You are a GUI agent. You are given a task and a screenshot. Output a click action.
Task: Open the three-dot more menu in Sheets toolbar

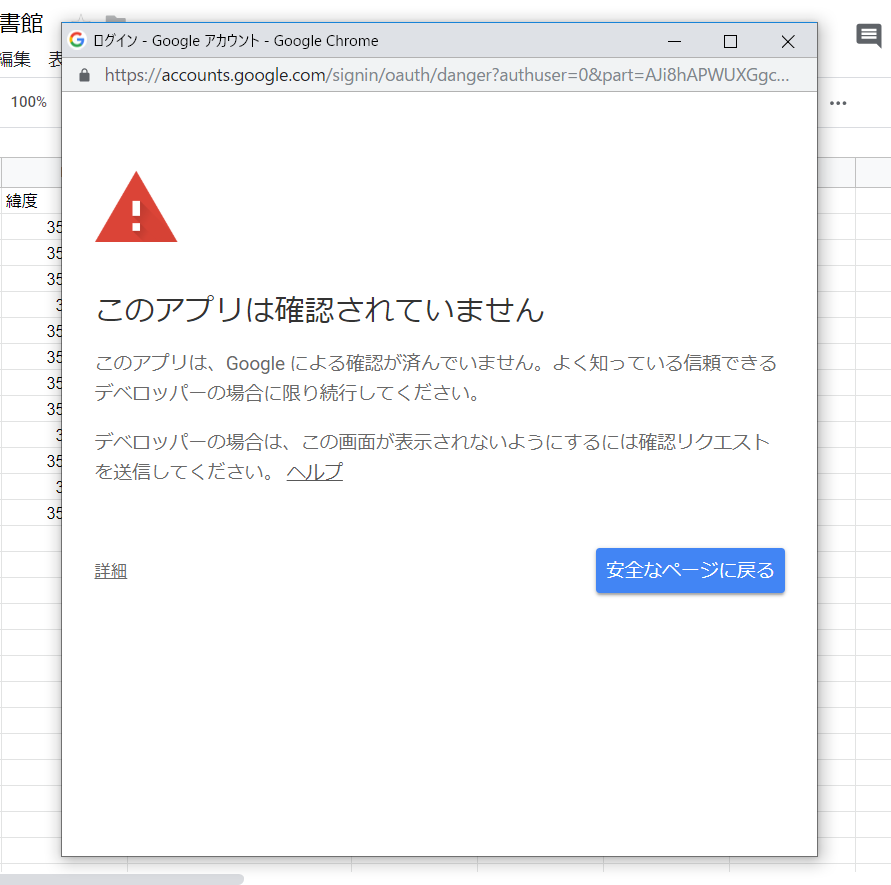click(x=838, y=103)
